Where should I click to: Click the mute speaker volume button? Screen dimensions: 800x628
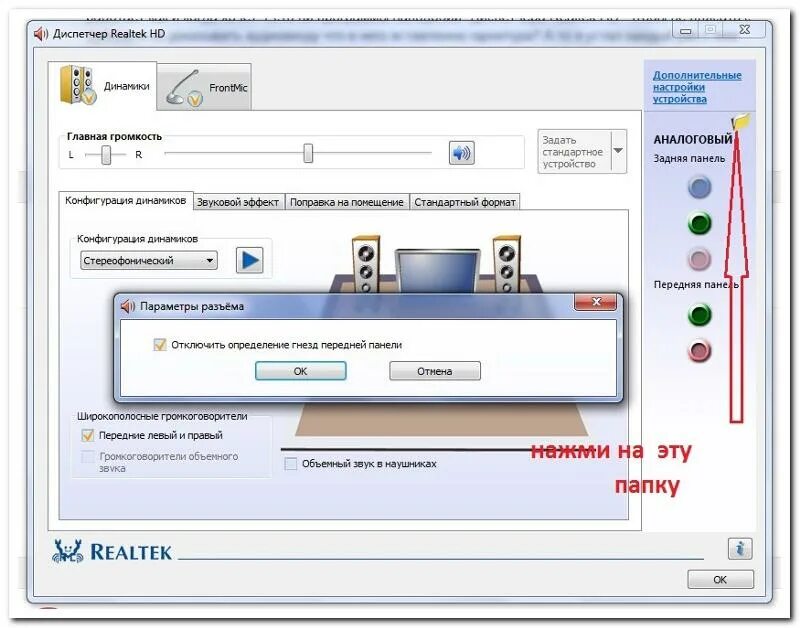462,153
